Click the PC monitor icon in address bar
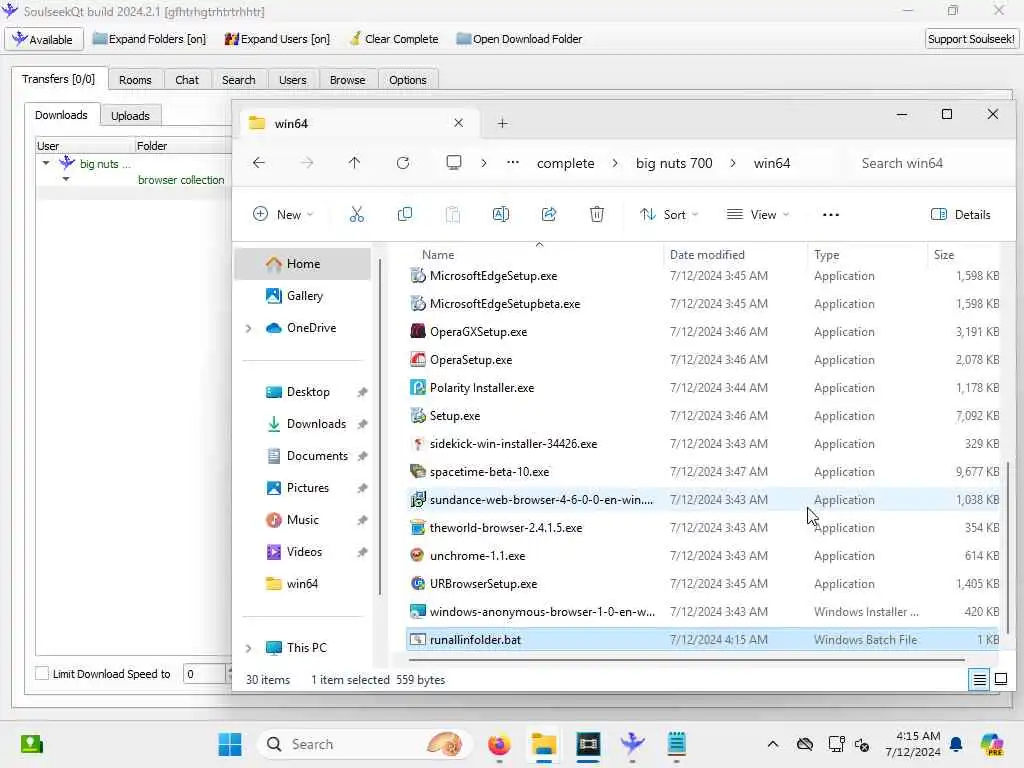1024x768 pixels. pos(454,162)
